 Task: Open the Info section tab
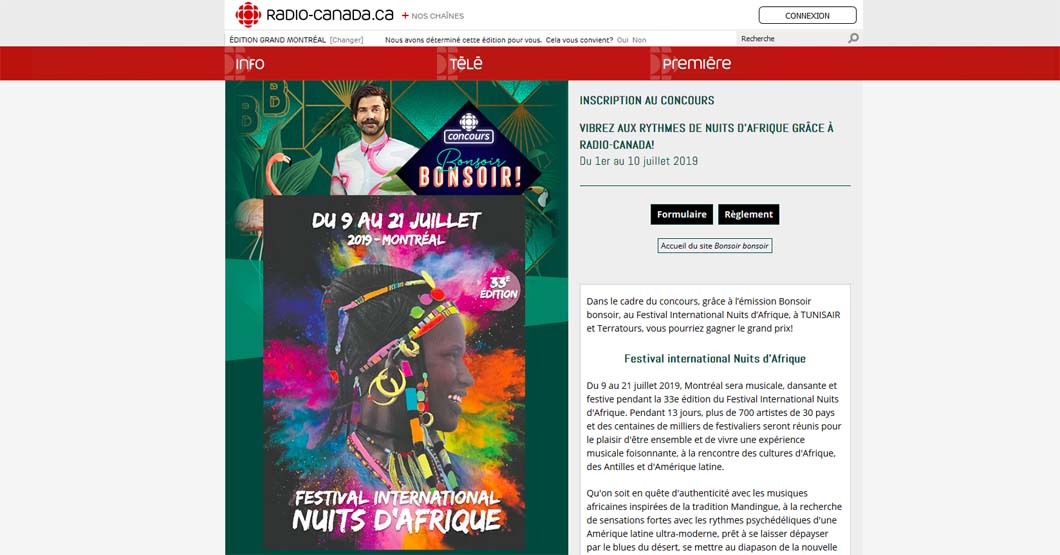coord(250,64)
